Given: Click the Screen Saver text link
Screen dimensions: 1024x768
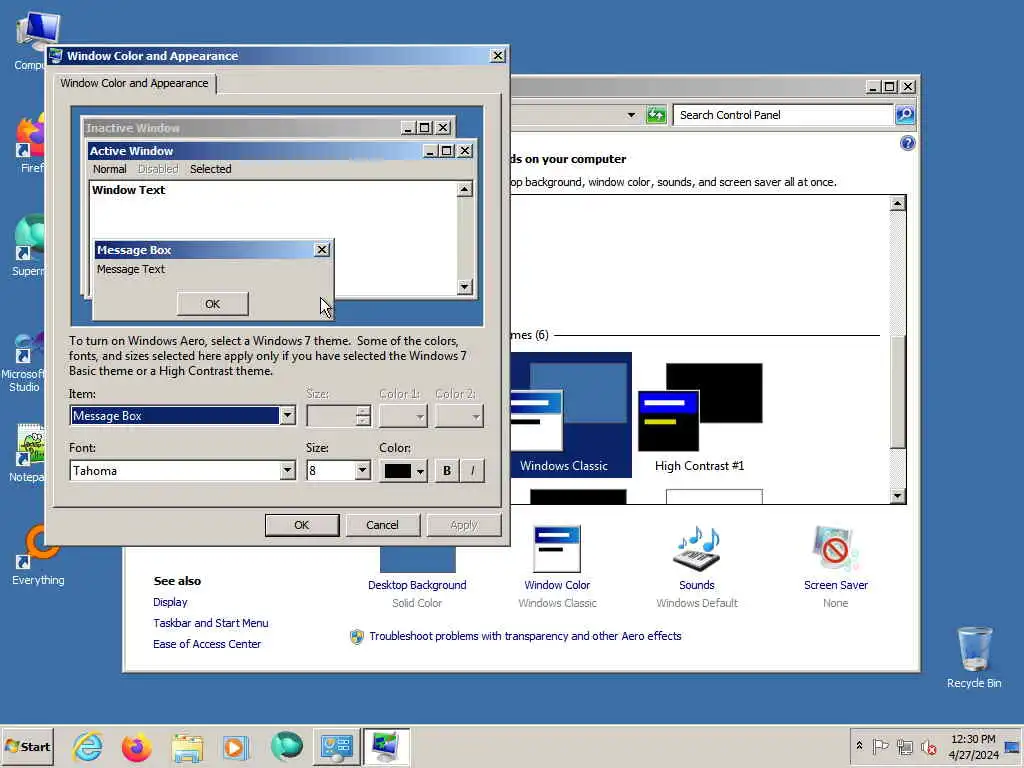Looking at the screenshot, I should click(x=836, y=585).
